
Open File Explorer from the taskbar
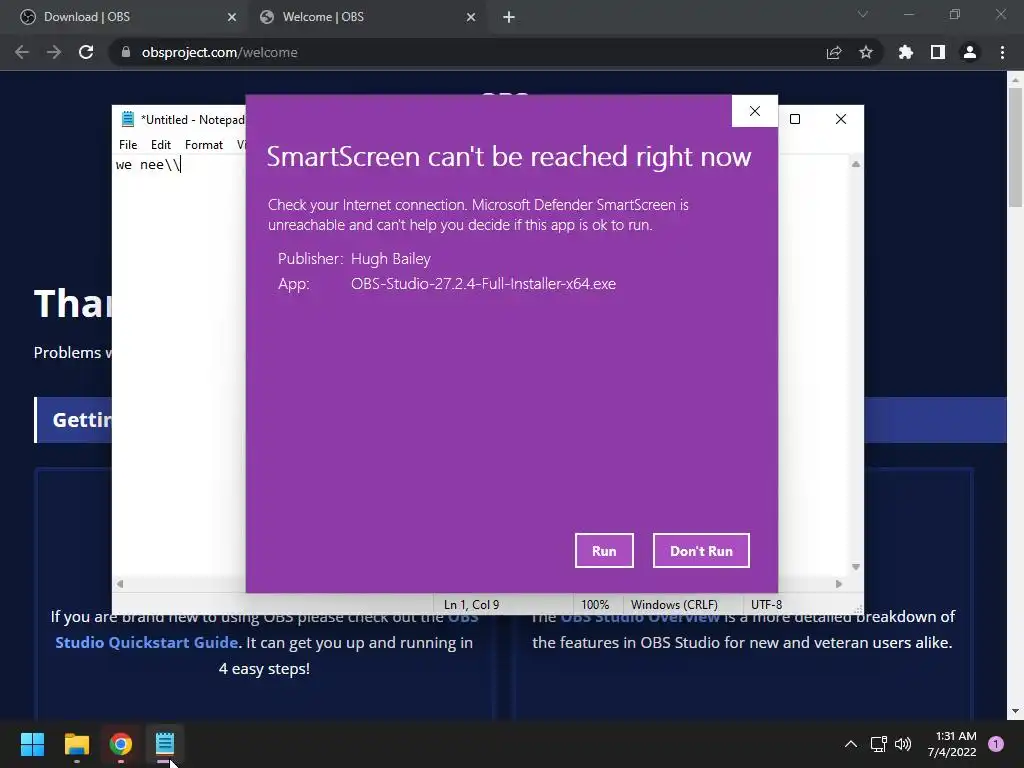76,744
